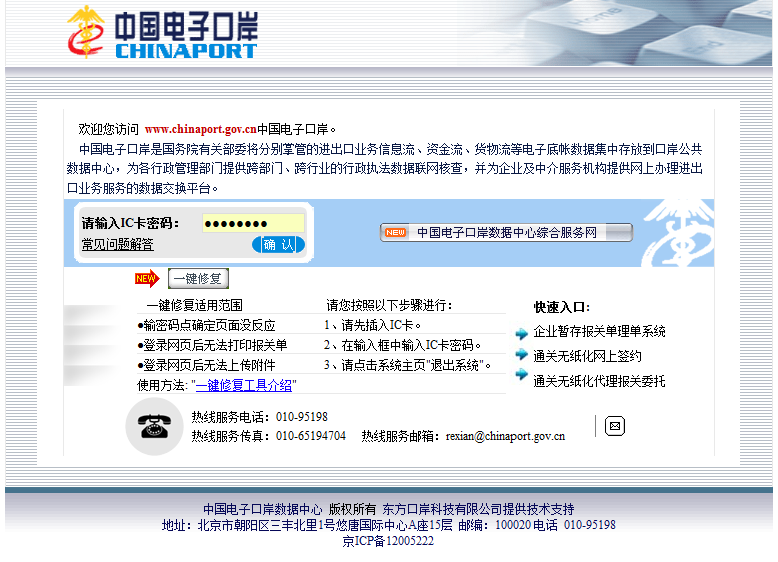Viewport: 778px width, 562px height.
Task: Click the telephone hotline icon
Action: pyautogui.click(x=154, y=427)
